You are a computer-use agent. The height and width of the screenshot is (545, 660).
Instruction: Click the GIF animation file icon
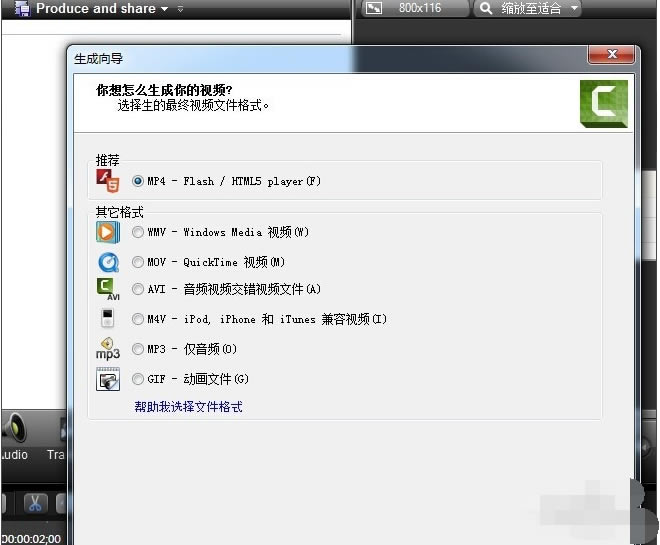tap(107, 379)
